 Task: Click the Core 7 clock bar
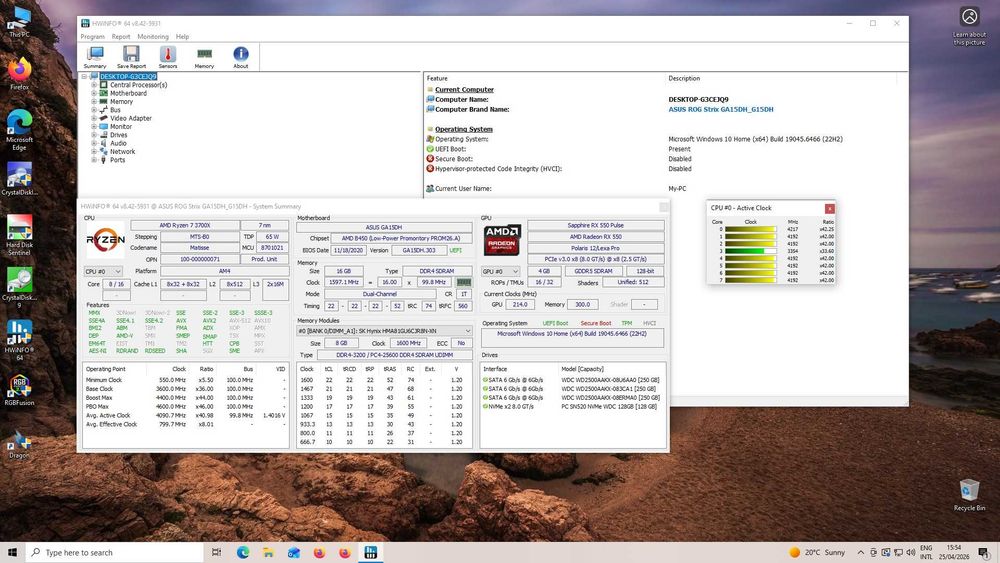[x=751, y=281]
